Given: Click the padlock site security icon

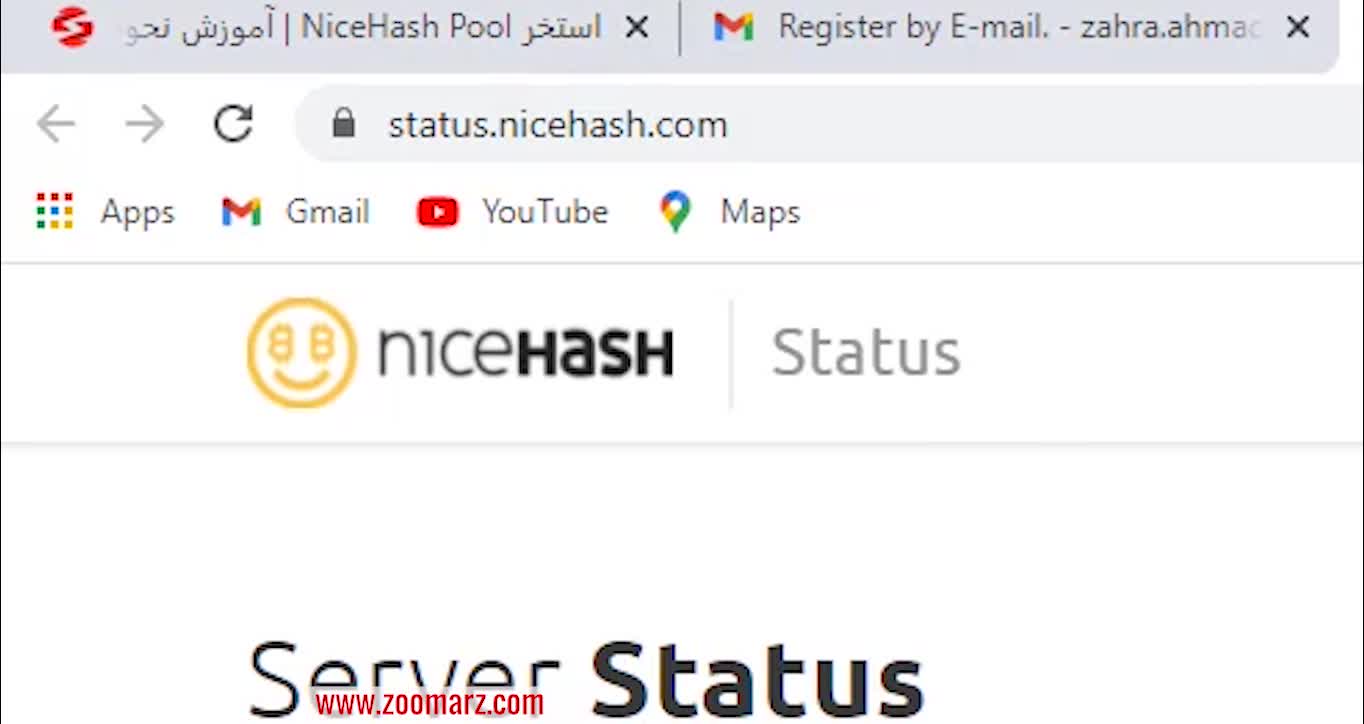Looking at the screenshot, I should (x=343, y=124).
